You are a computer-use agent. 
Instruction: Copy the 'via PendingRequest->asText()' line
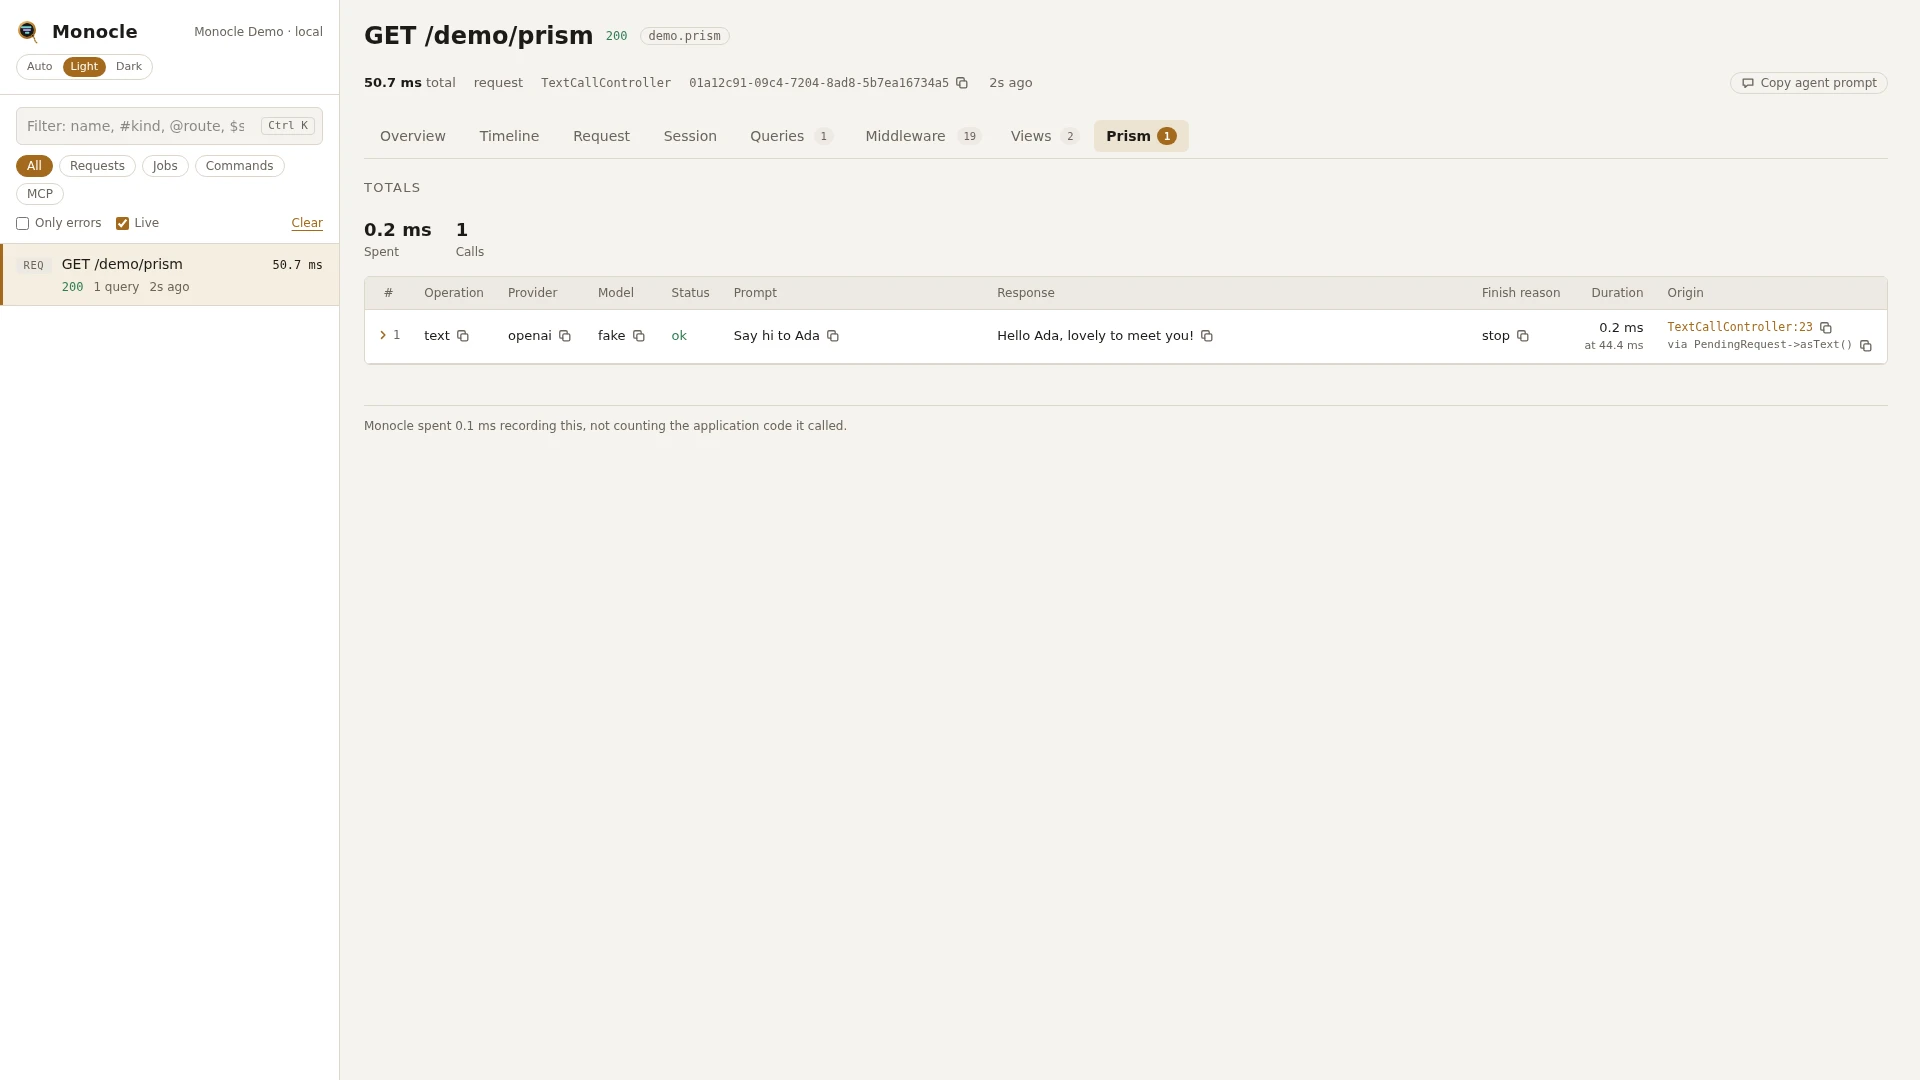pyautogui.click(x=1866, y=346)
